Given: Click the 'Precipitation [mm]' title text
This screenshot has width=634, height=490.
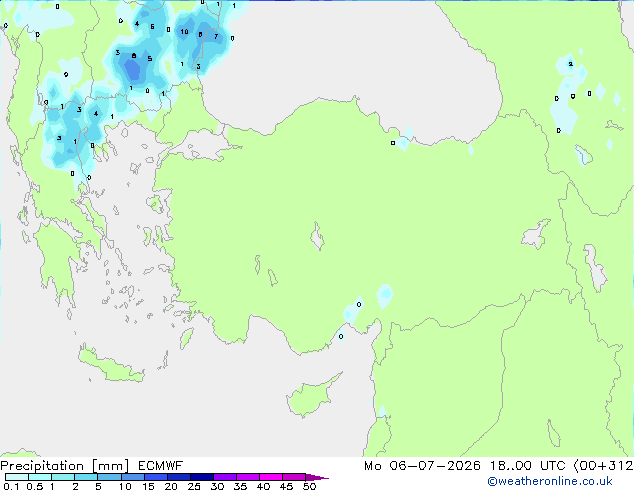Looking at the screenshot, I should (x=65, y=466).
